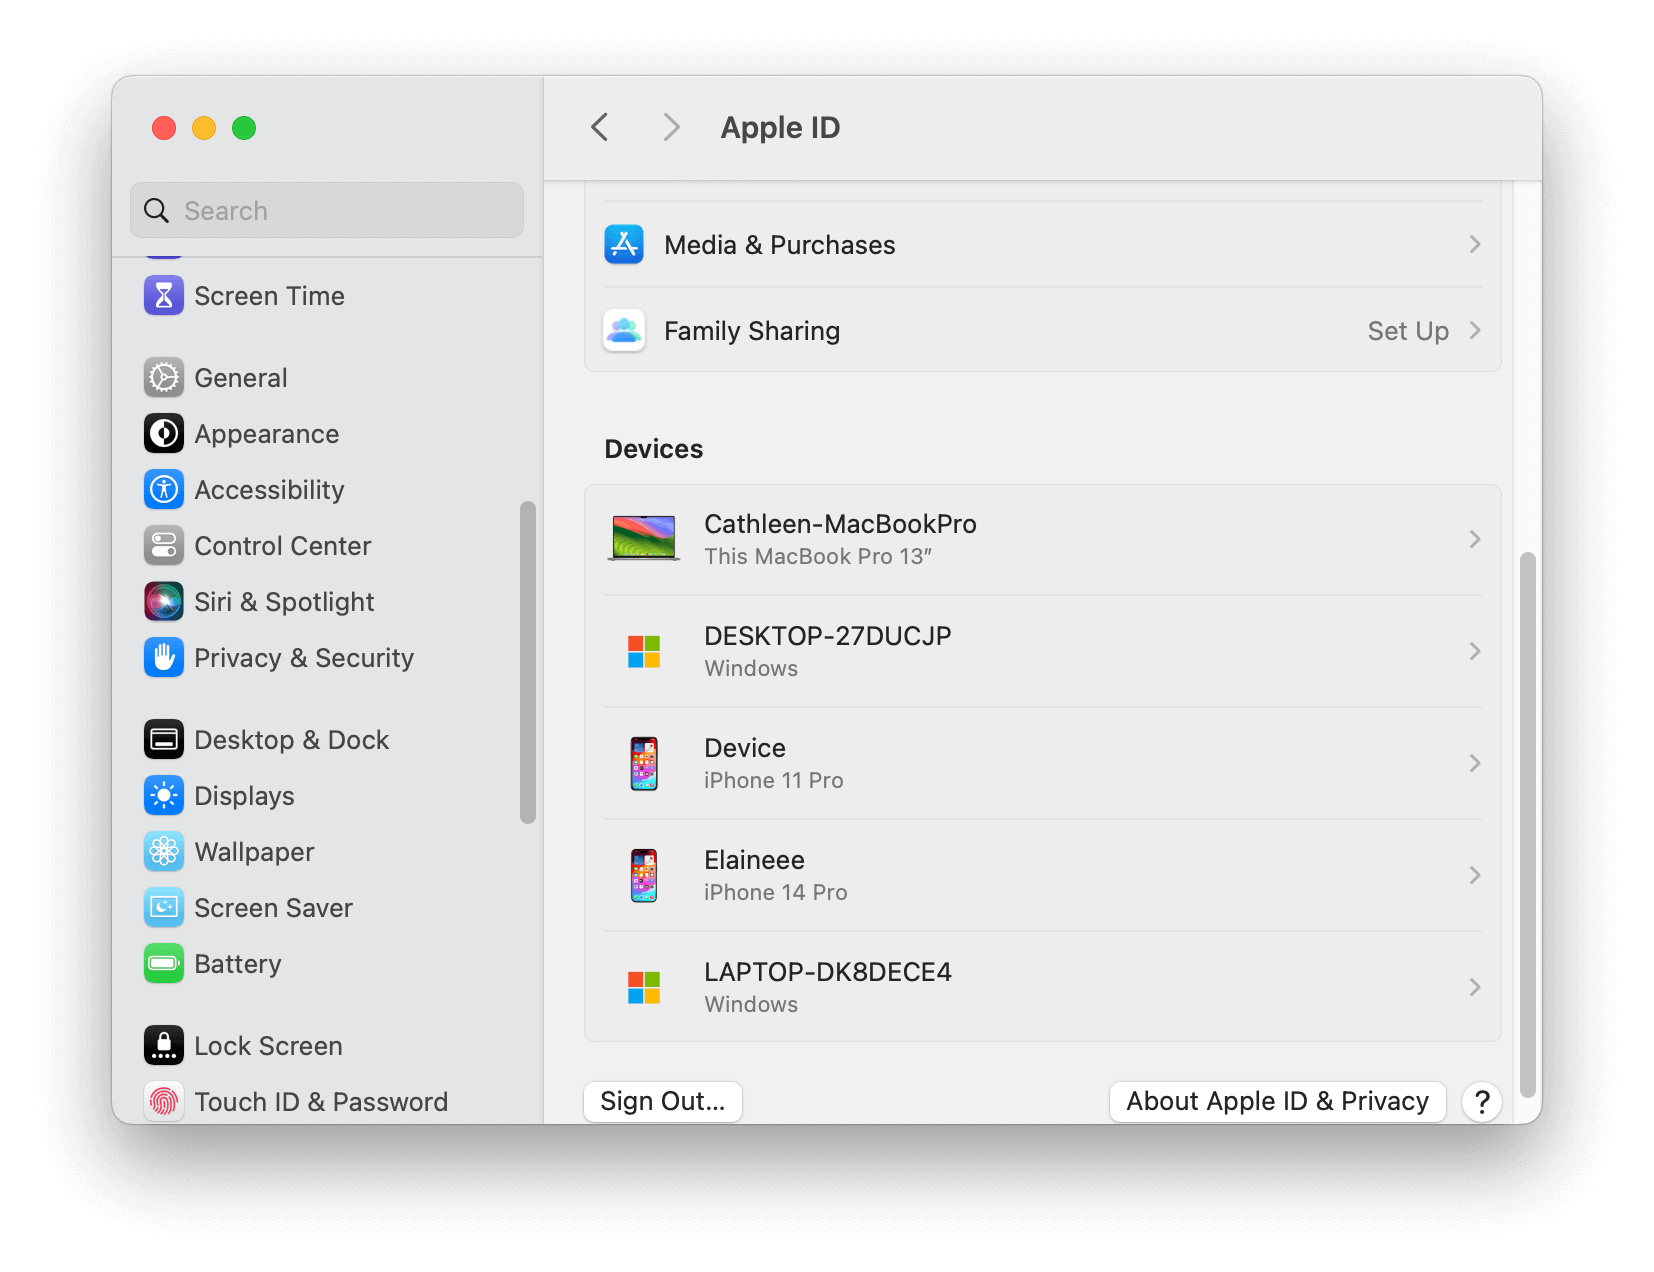Click the Accessibility icon in sidebar
Screen dimensions: 1654x1272
164,490
